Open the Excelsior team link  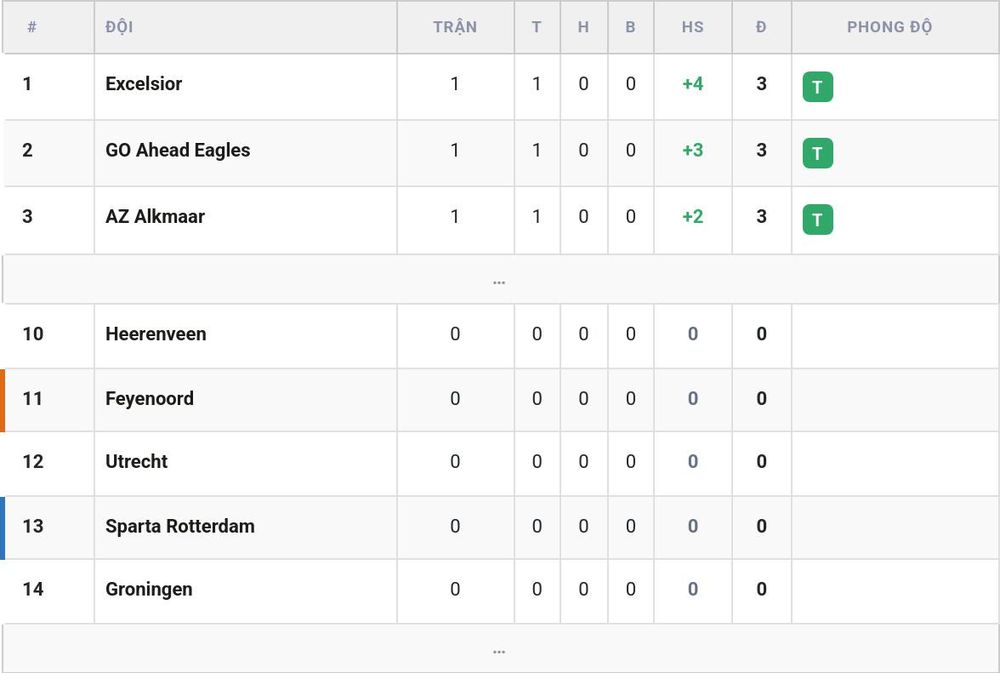coord(143,84)
